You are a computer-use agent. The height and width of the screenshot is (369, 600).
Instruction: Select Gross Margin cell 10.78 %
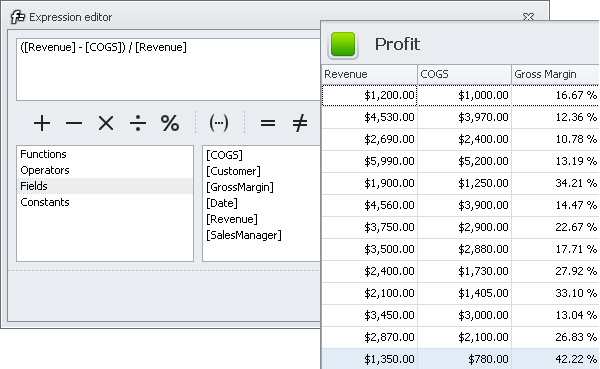point(555,139)
